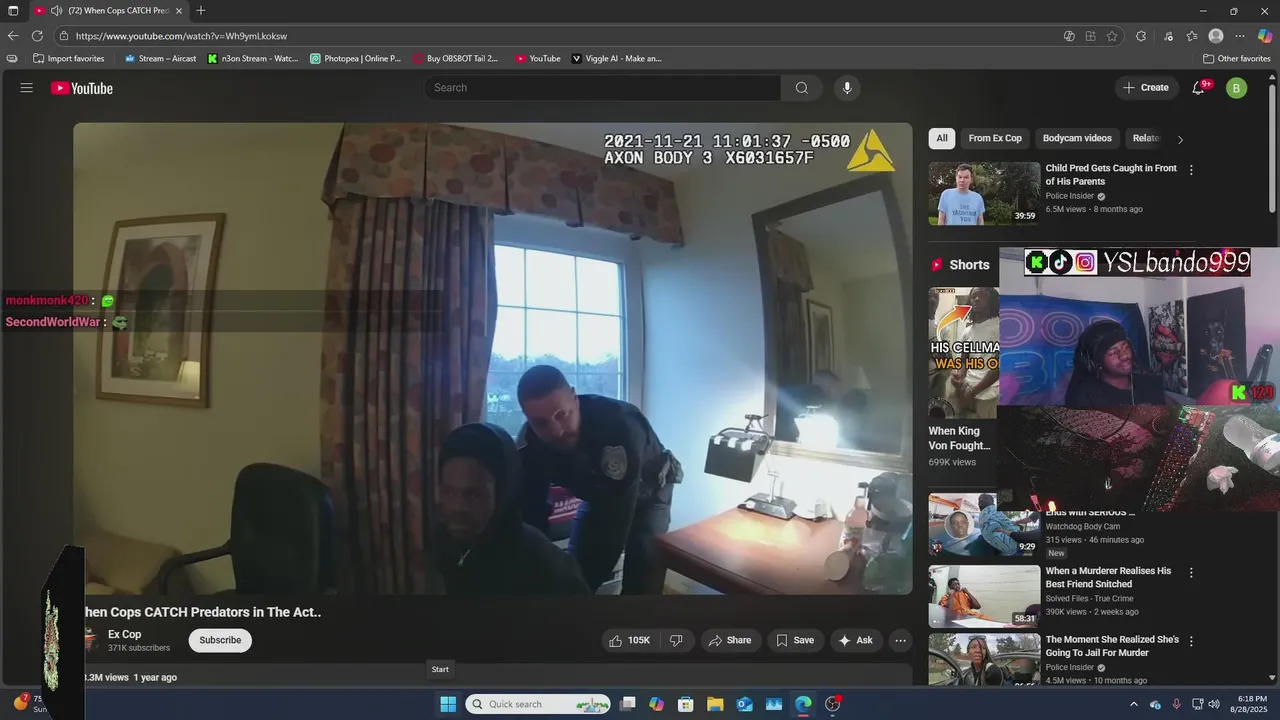The image size is (1280, 720).
Task: Click the taskbar Quick search box
Action: point(538,704)
